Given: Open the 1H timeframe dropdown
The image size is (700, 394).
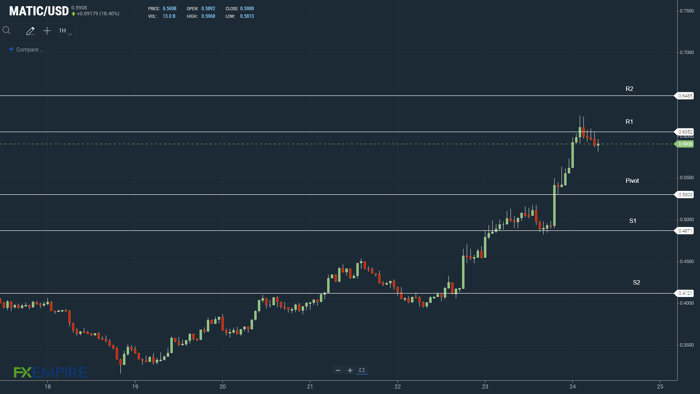Looking at the screenshot, I should click(x=65, y=31).
